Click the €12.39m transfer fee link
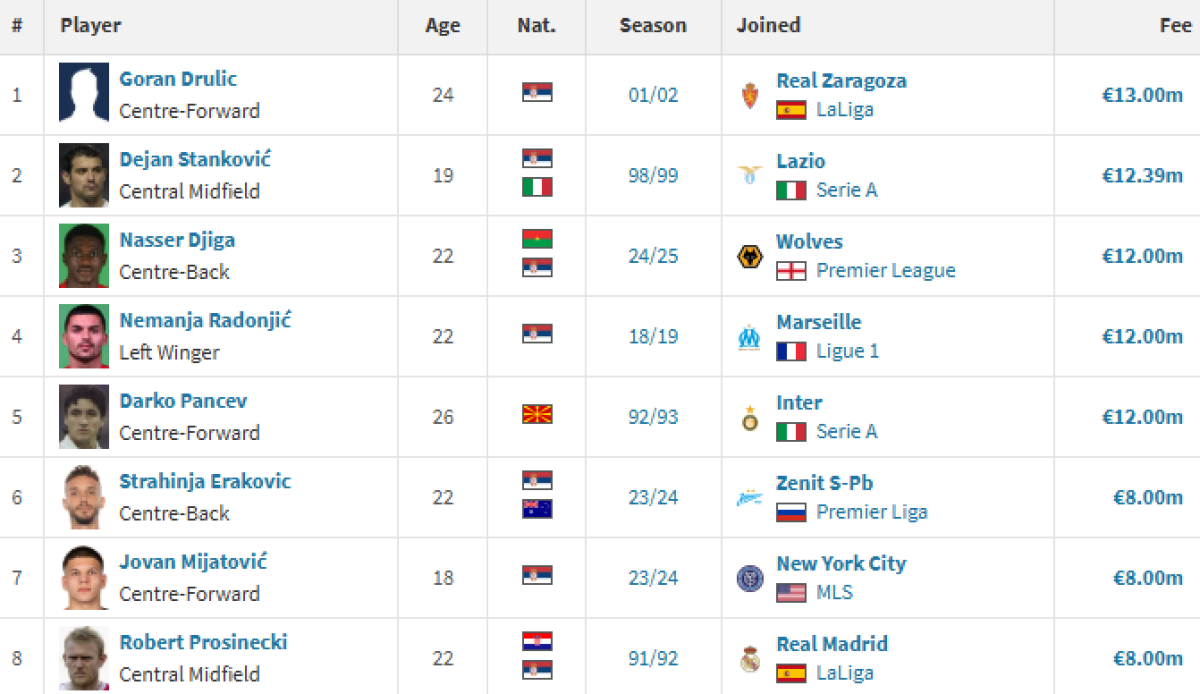This screenshot has width=1200, height=694. click(x=1142, y=176)
